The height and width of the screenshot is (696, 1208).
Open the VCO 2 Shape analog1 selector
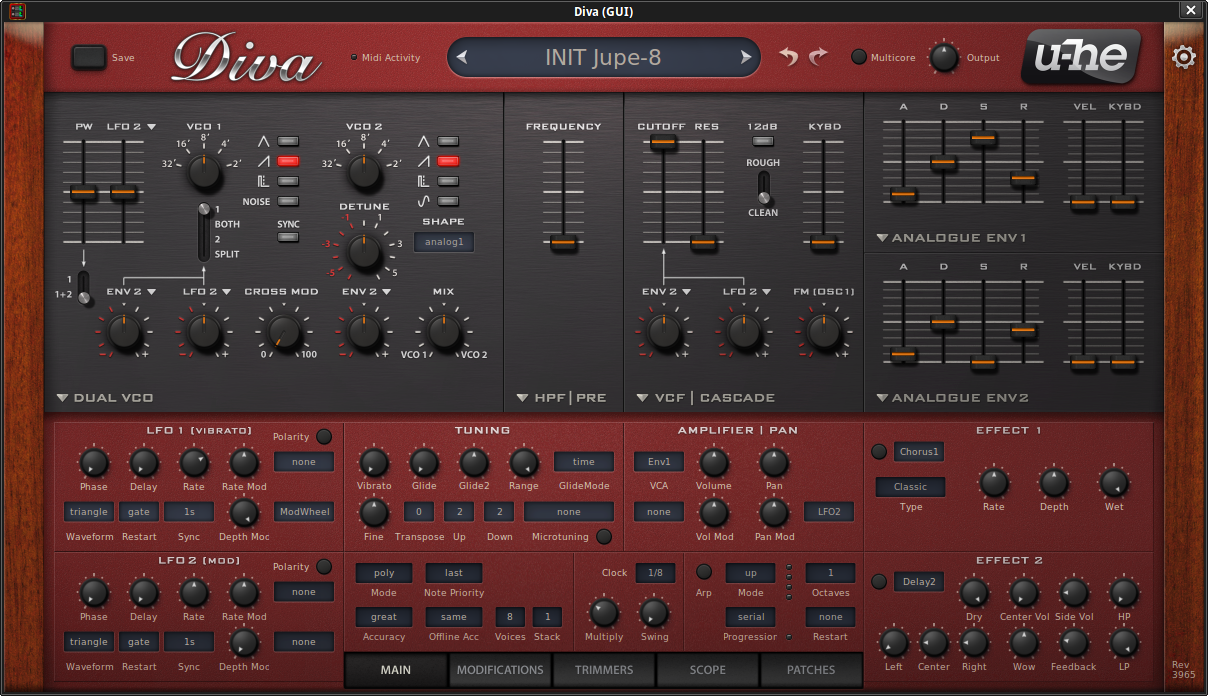(444, 242)
